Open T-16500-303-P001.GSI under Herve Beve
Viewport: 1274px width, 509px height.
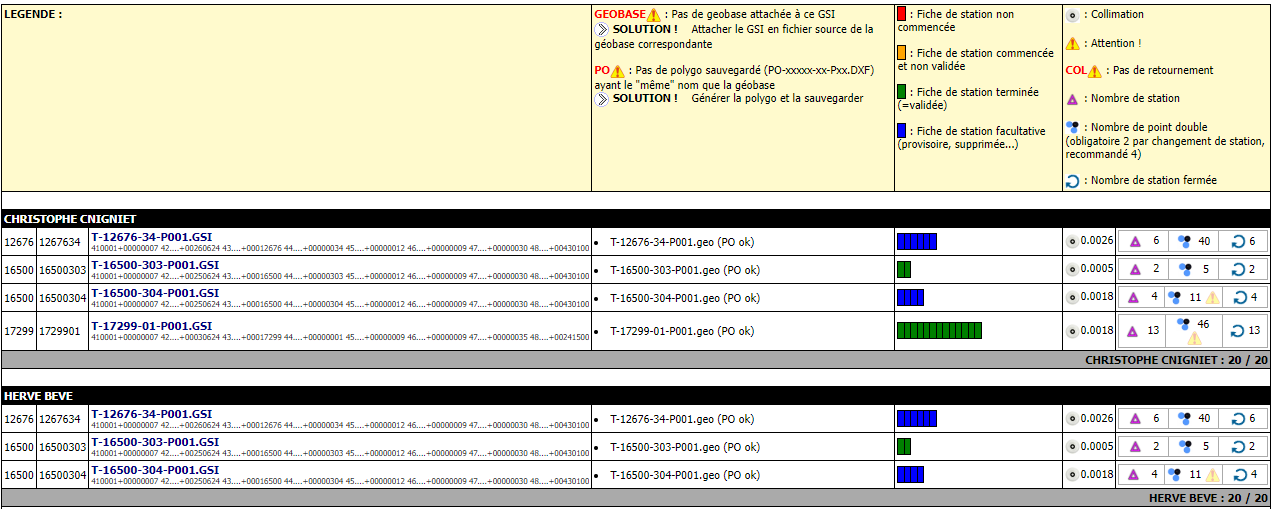pyautogui.click(x=155, y=442)
